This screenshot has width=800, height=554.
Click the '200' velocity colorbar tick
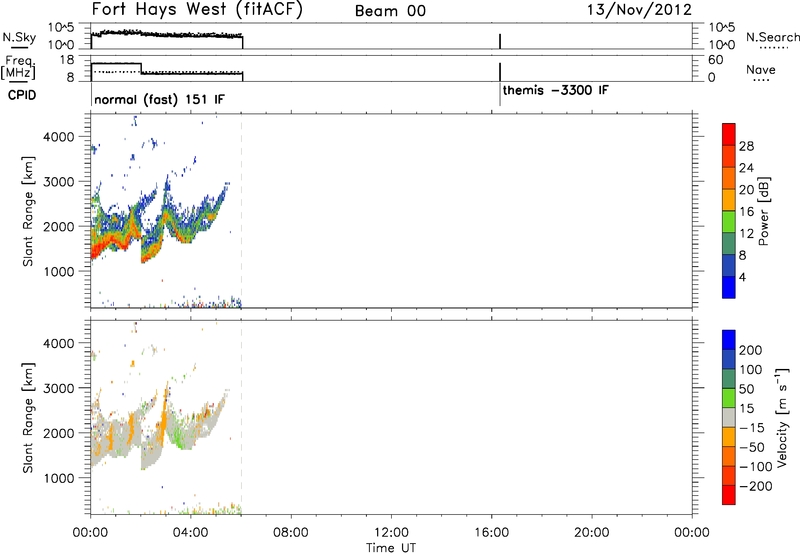(751, 350)
